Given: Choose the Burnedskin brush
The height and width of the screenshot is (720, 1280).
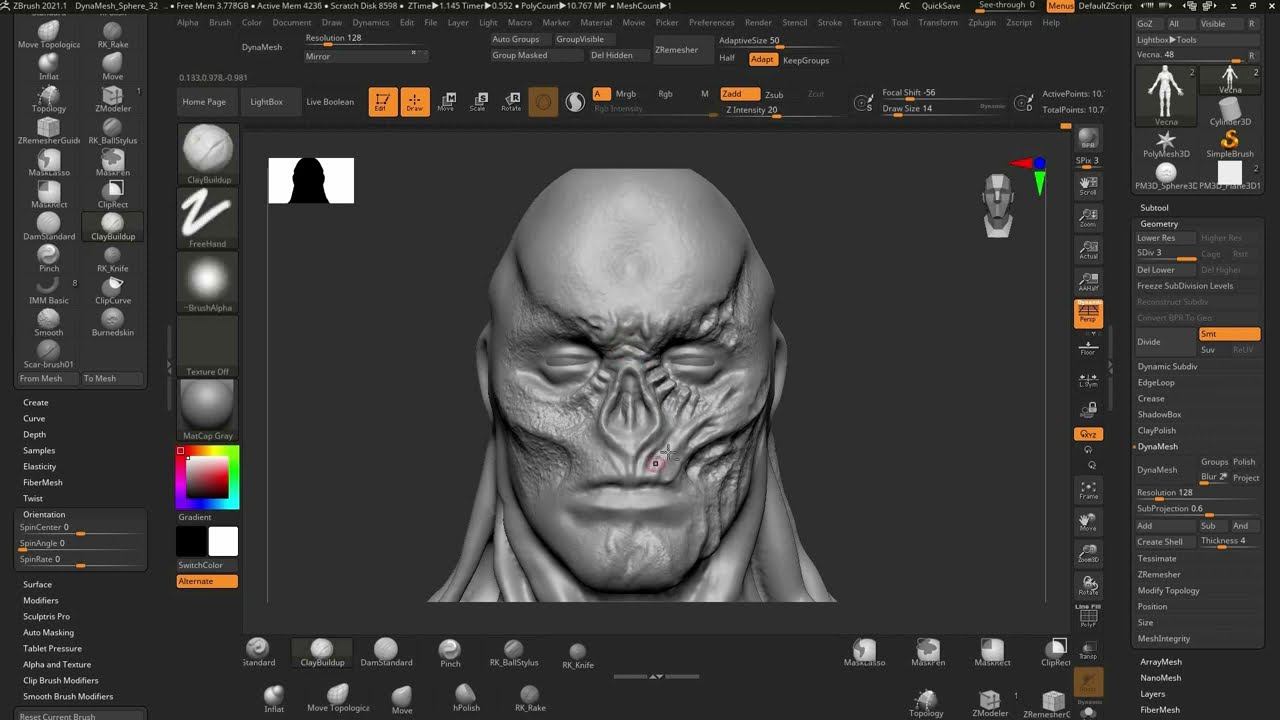Looking at the screenshot, I should pos(113,322).
